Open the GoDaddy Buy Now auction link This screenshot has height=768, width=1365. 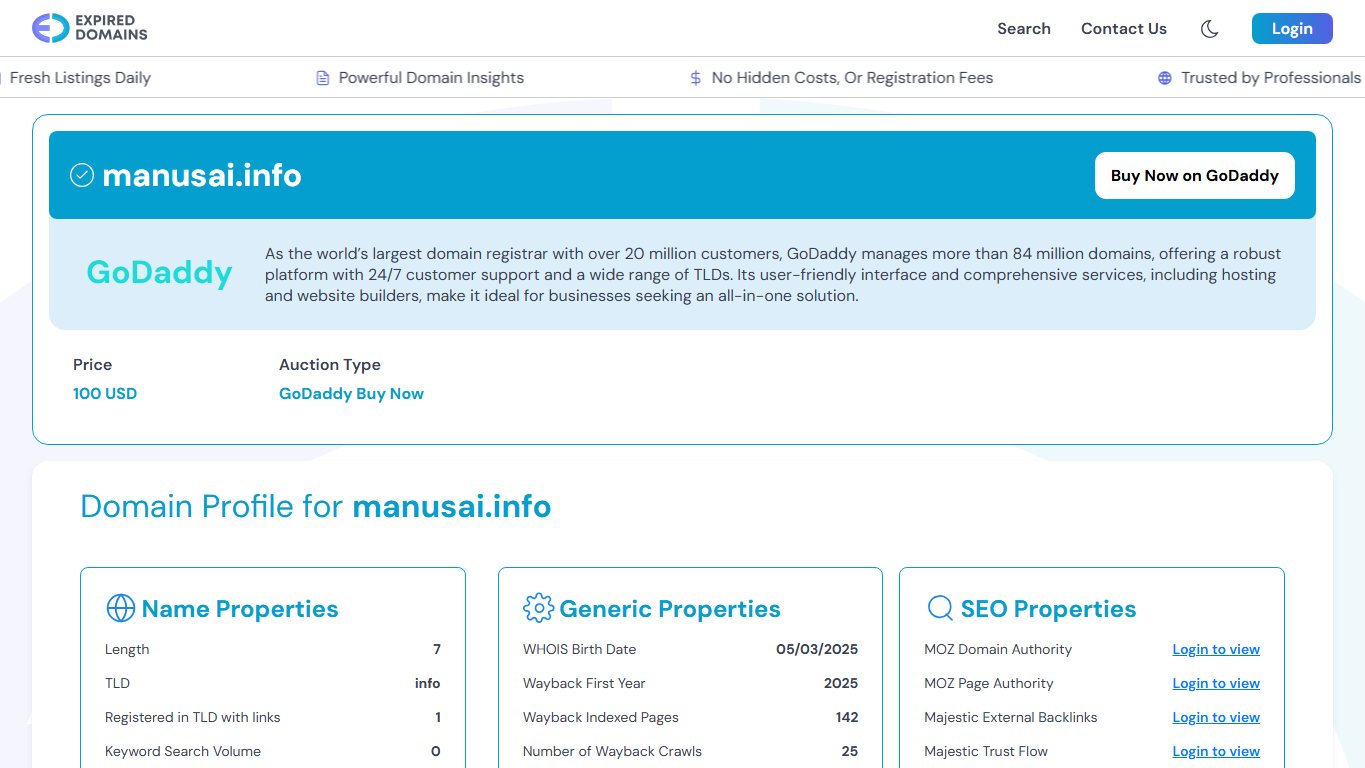click(x=351, y=393)
